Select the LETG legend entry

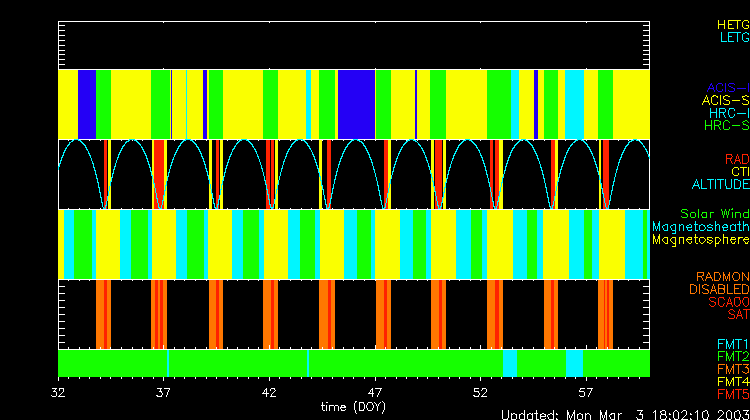(x=733, y=38)
